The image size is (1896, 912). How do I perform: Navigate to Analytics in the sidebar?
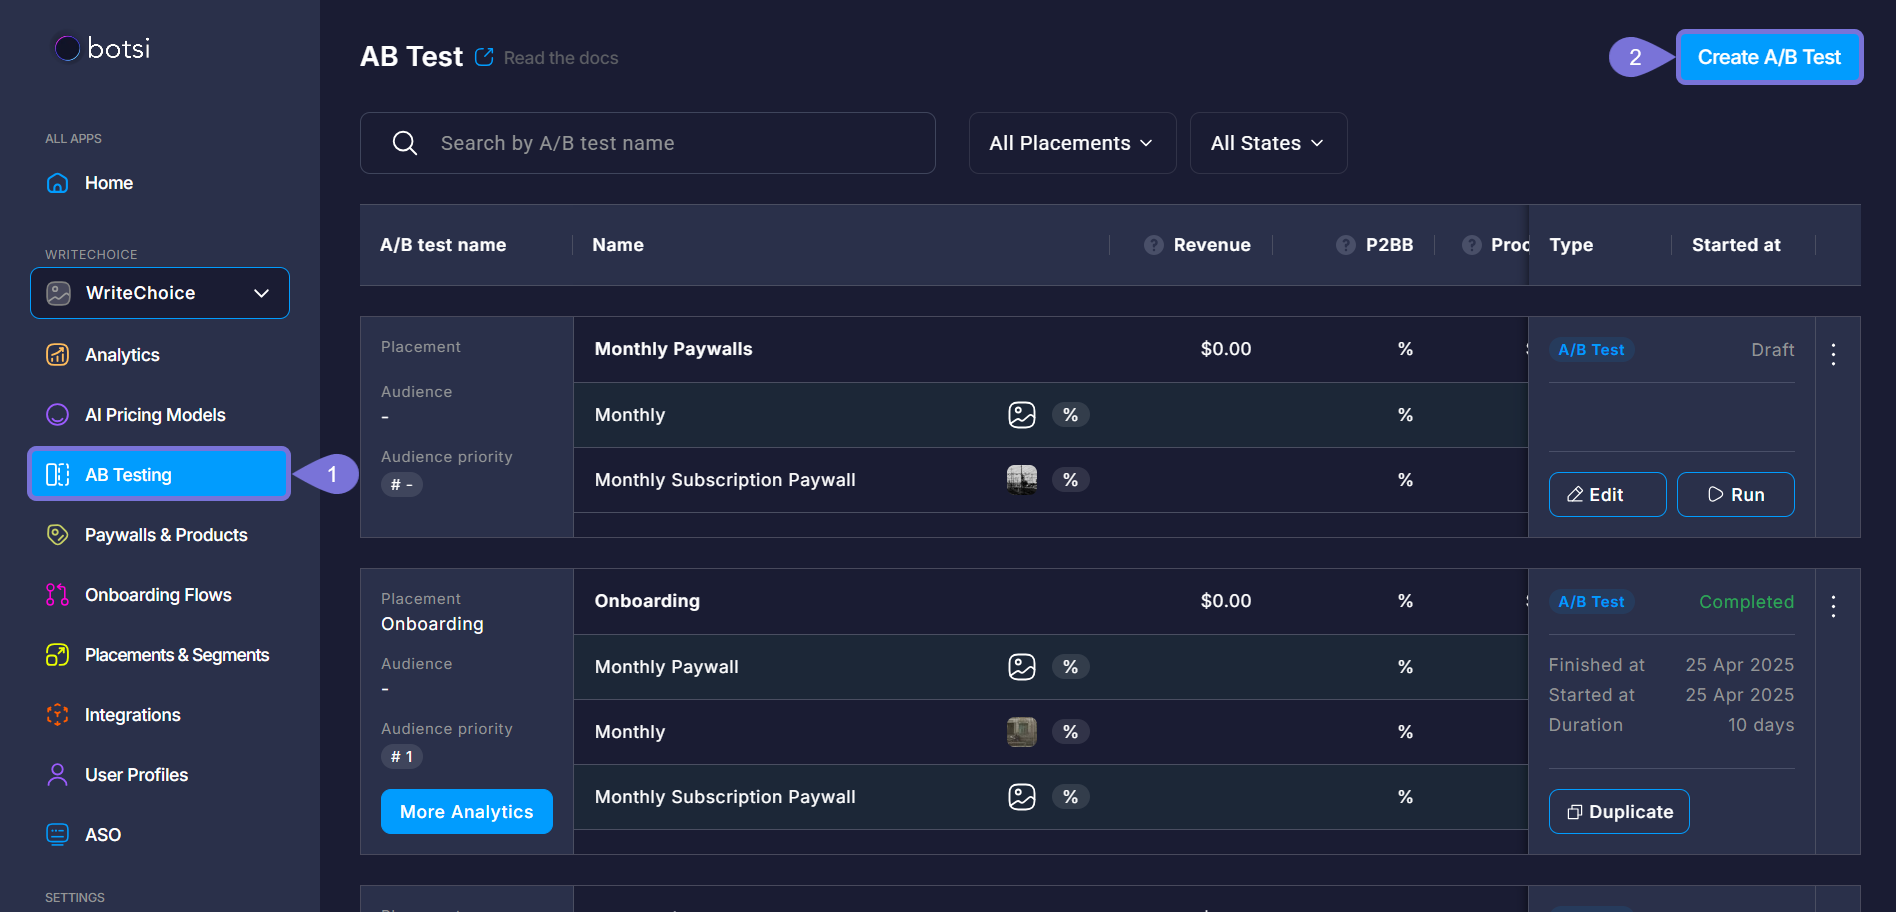122,355
